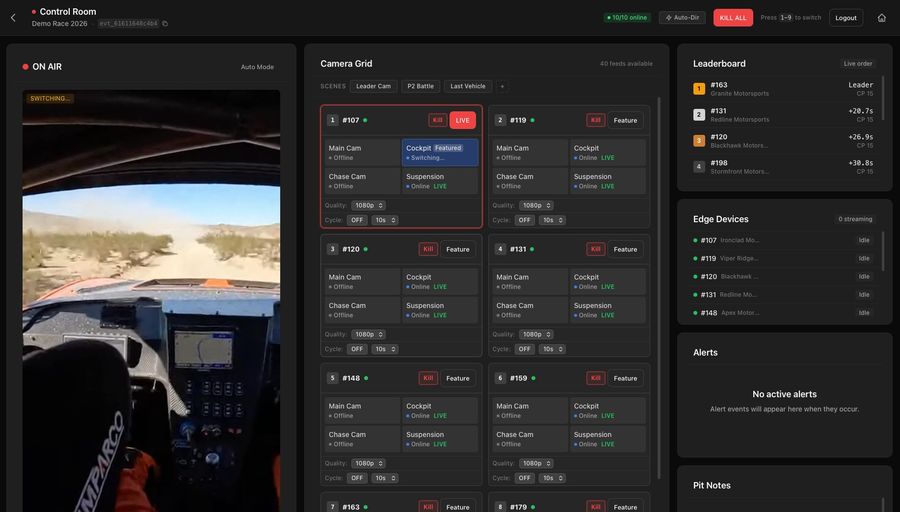Select the #131 Chase Cam feed

[x=530, y=310]
